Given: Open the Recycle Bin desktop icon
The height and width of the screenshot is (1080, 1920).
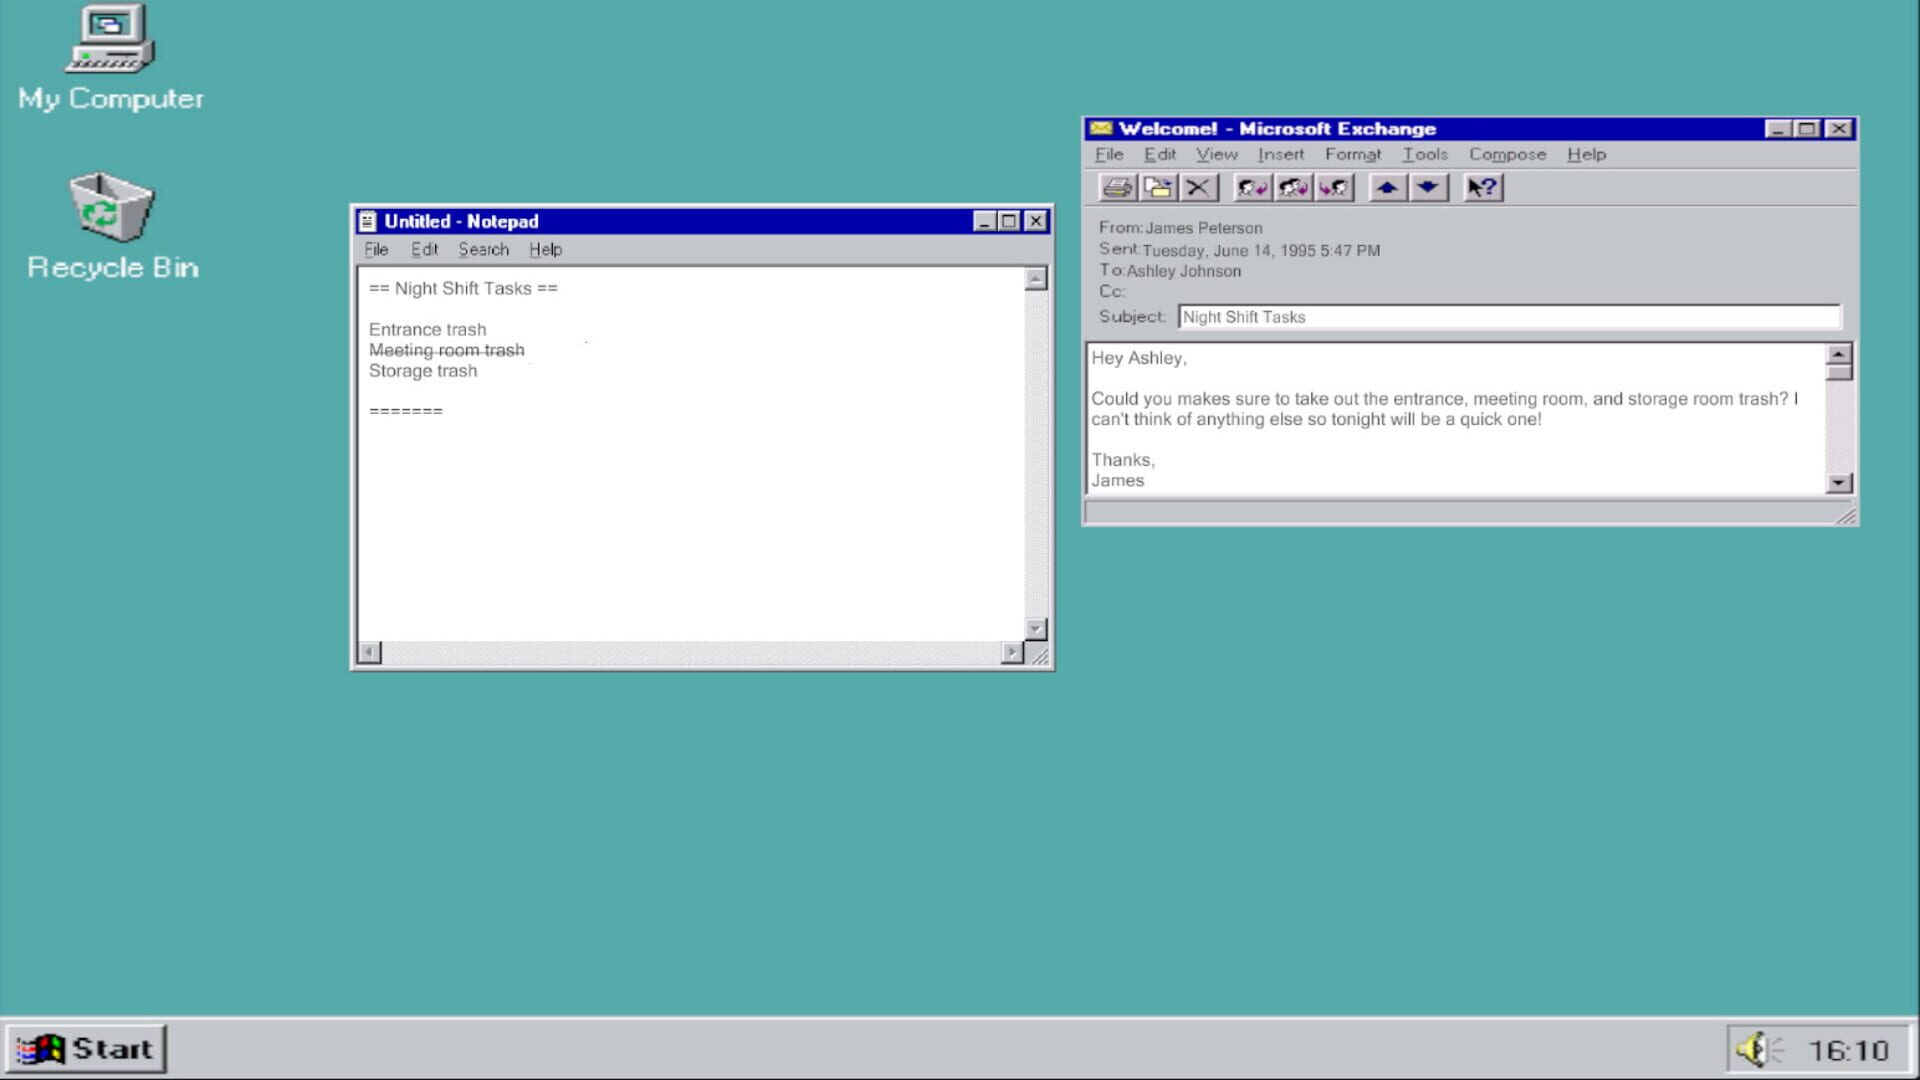Looking at the screenshot, I should pyautogui.click(x=111, y=225).
